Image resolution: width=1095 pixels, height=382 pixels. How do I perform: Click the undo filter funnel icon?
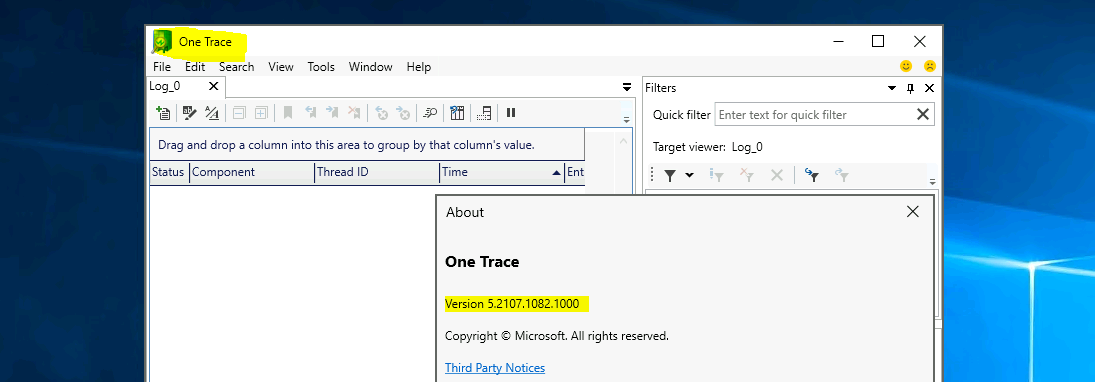pyautogui.click(x=811, y=175)
